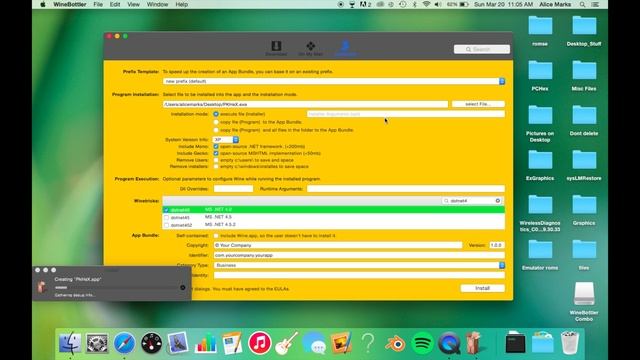
Task: Launch iTunes from the Dock
Action: point(260,343)
